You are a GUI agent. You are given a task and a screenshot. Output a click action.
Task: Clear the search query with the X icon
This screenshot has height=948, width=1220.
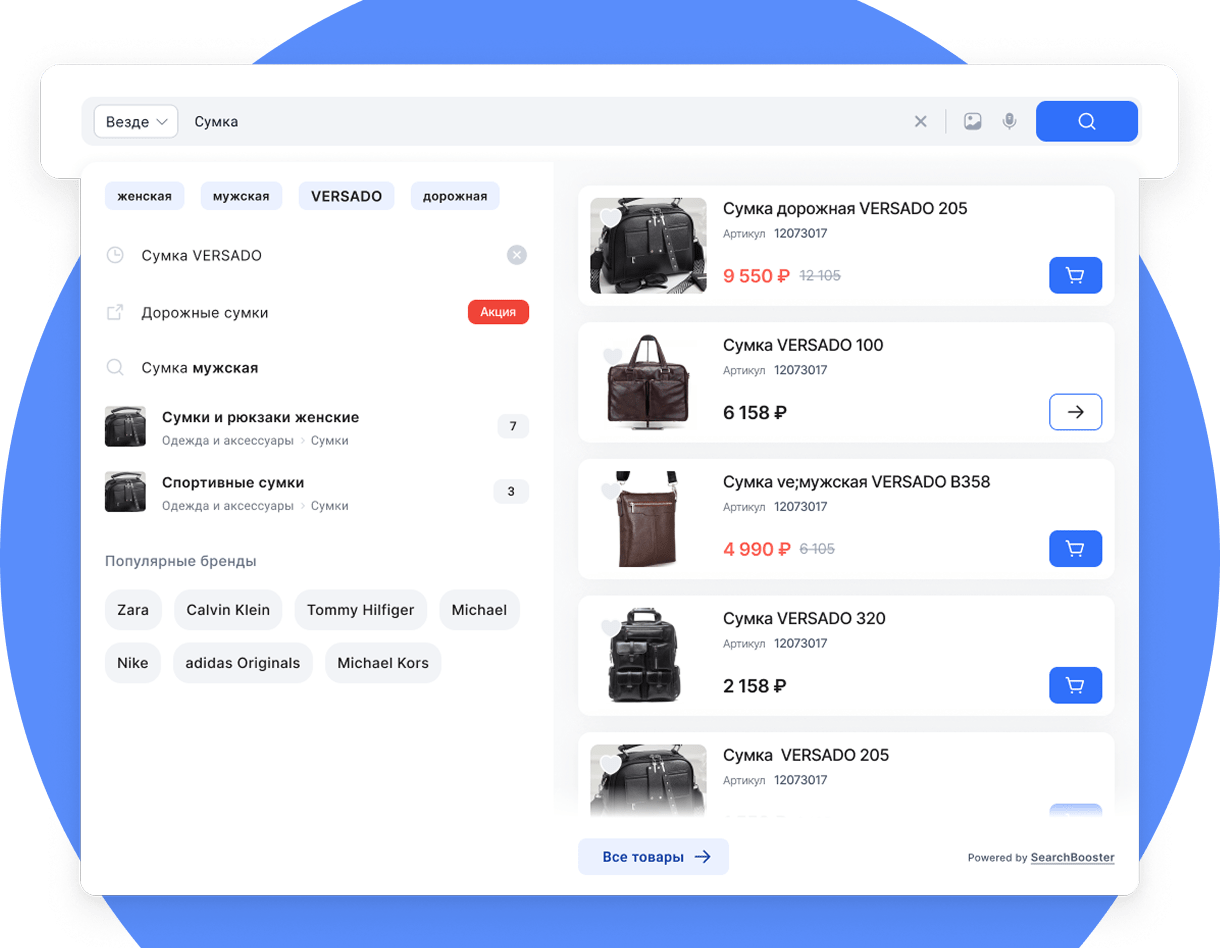[x=921, y=121]
